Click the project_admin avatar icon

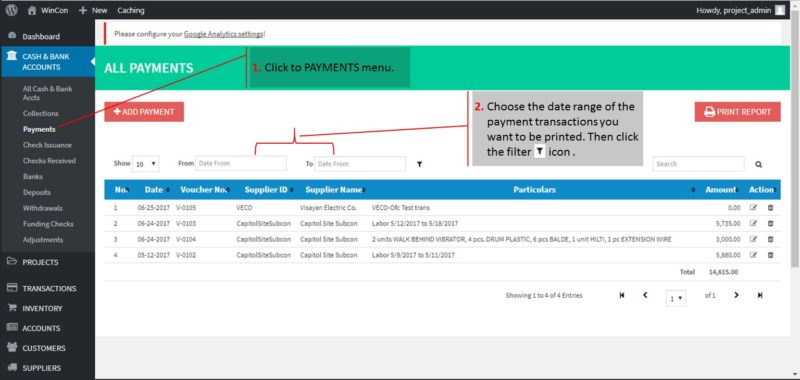click(780, 10)
